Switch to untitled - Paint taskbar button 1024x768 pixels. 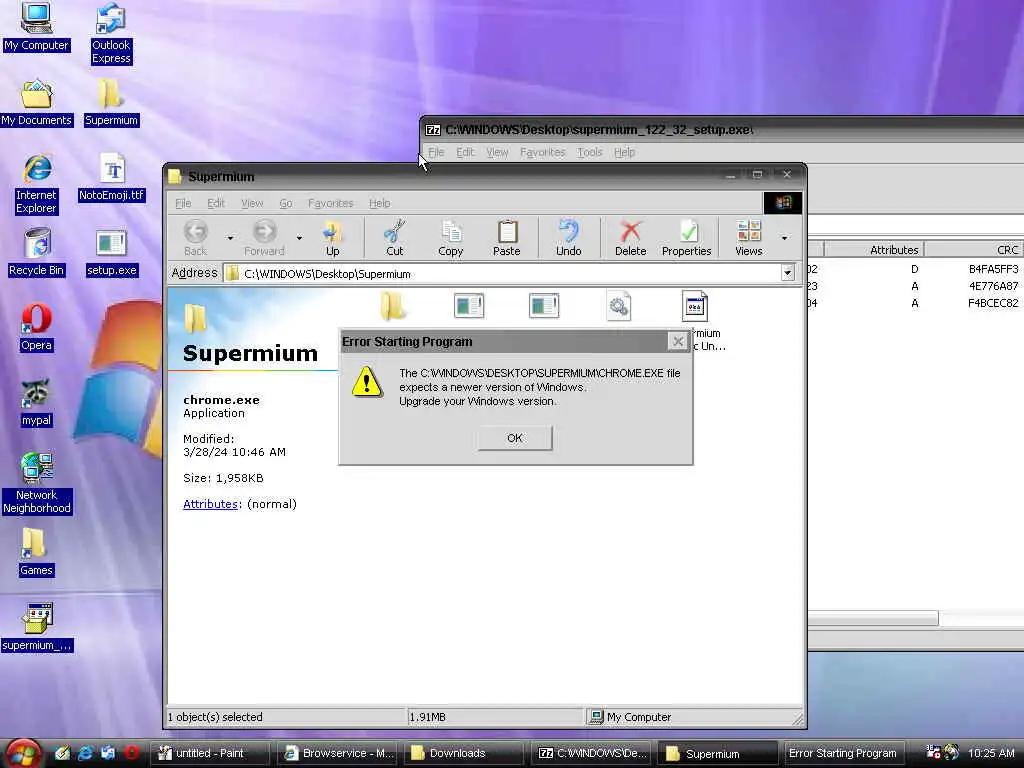coord(210,753)
